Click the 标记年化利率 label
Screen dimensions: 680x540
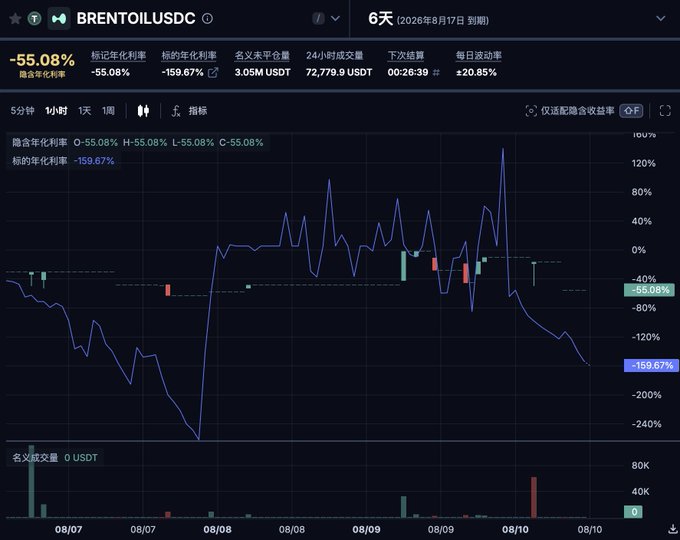tap(118, 56)
